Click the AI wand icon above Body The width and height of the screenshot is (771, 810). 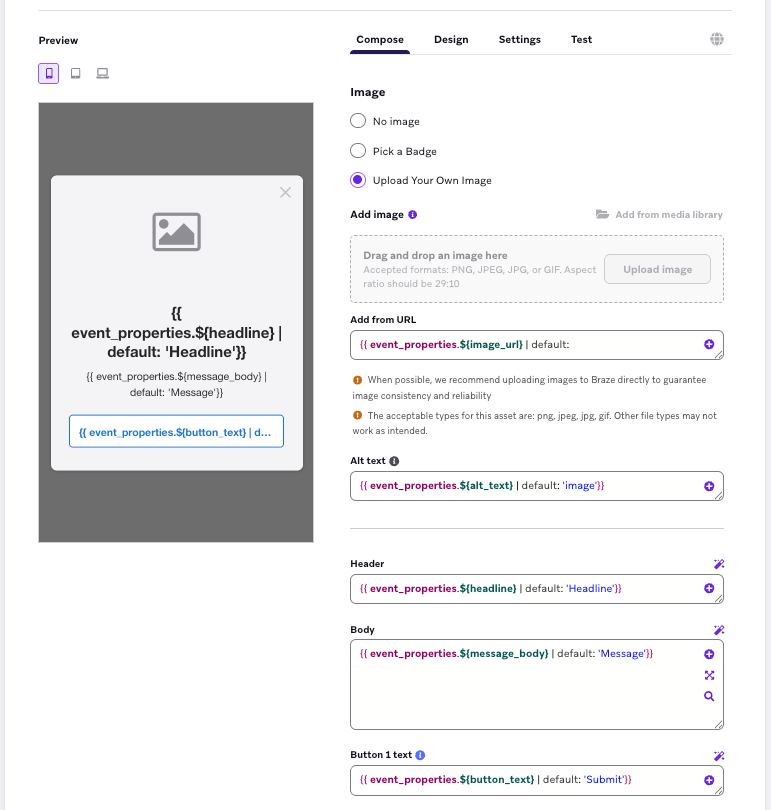(x=718, y=630)
